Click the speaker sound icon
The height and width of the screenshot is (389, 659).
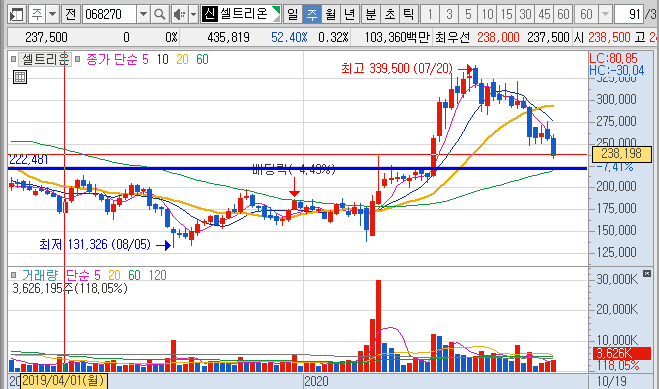(179, 14)
